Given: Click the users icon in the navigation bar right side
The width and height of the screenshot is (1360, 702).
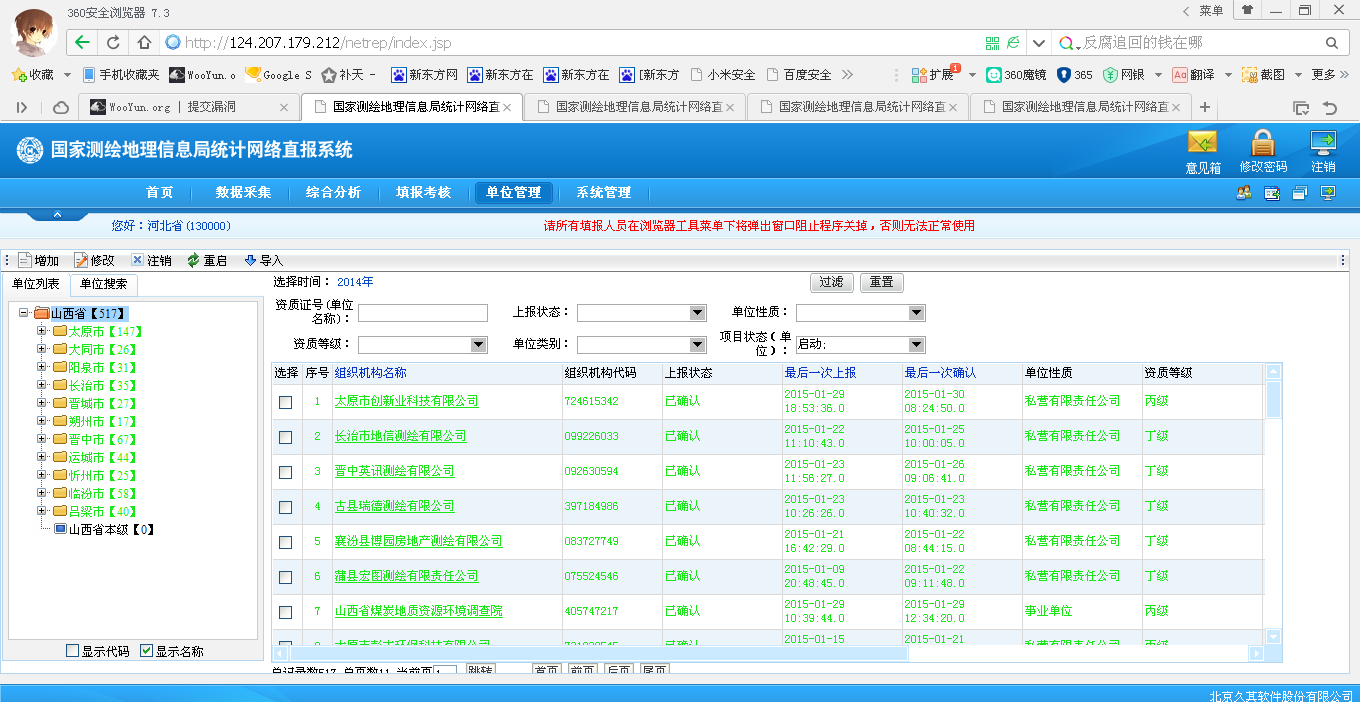Looking at the screenshot, I should coord(1244,193).
